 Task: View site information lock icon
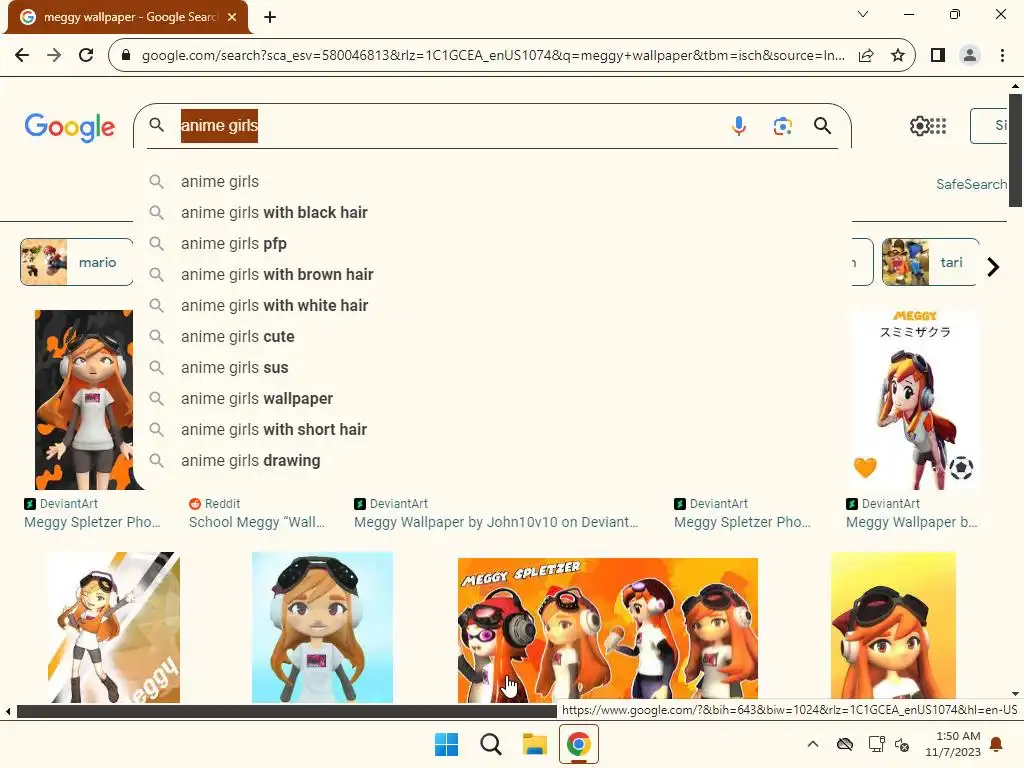coord(126,55)
